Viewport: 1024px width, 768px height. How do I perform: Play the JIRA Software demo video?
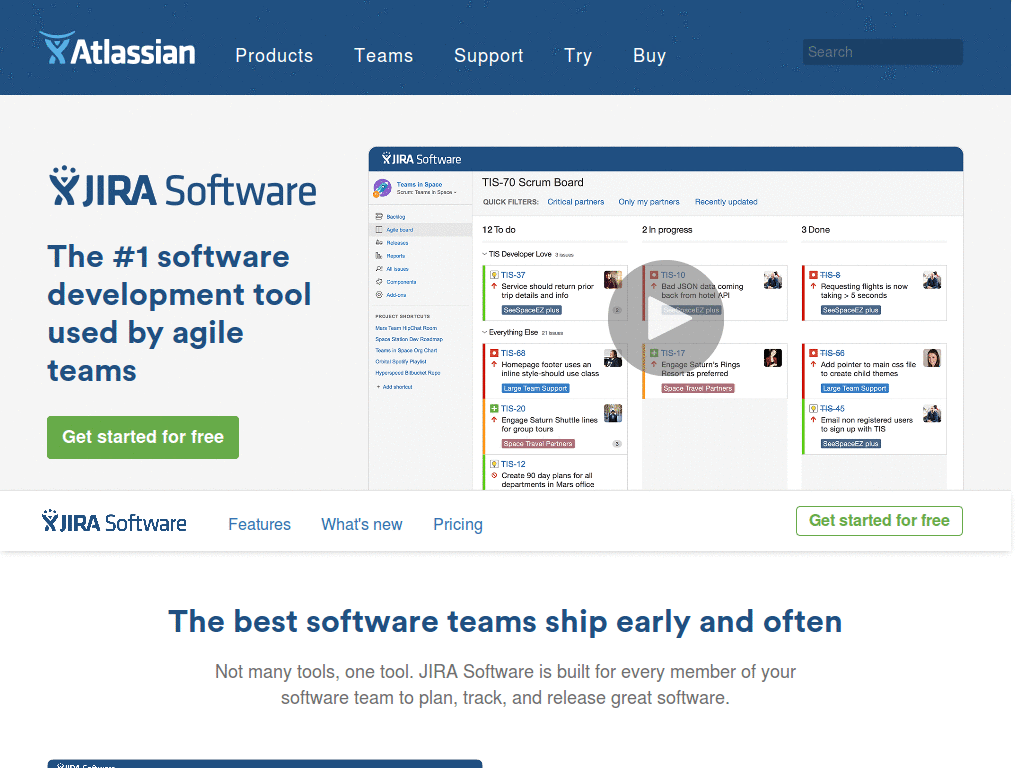[665, 318]
